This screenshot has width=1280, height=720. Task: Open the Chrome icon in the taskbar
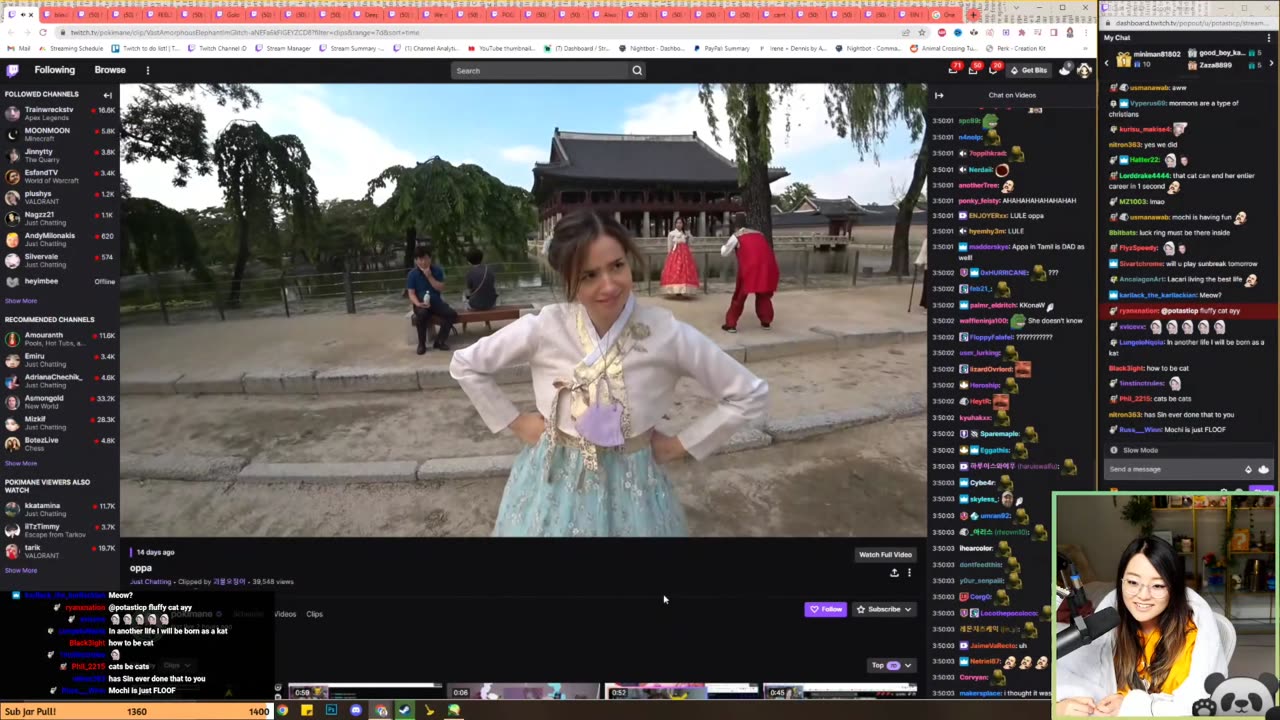point(283,711)
